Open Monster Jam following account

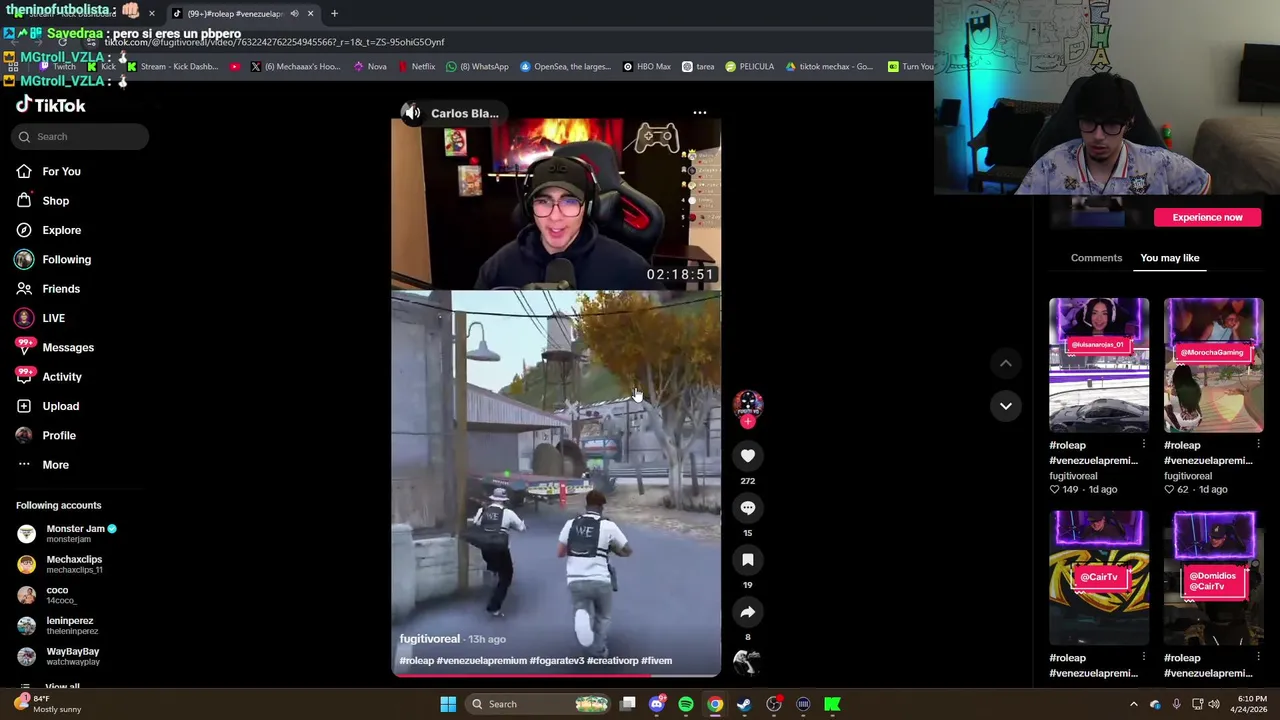click(68, 534)
